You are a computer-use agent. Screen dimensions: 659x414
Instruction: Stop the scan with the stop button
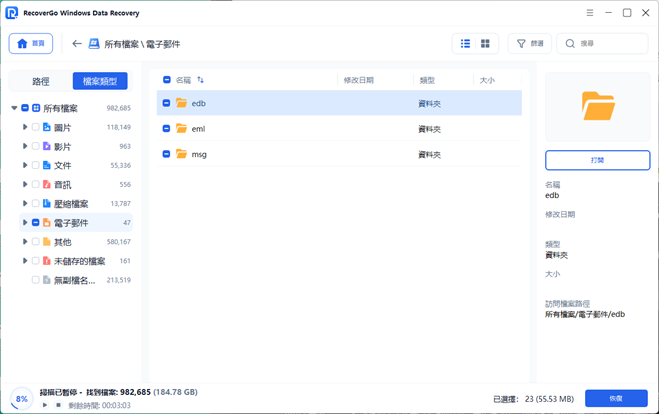(58, 405)
